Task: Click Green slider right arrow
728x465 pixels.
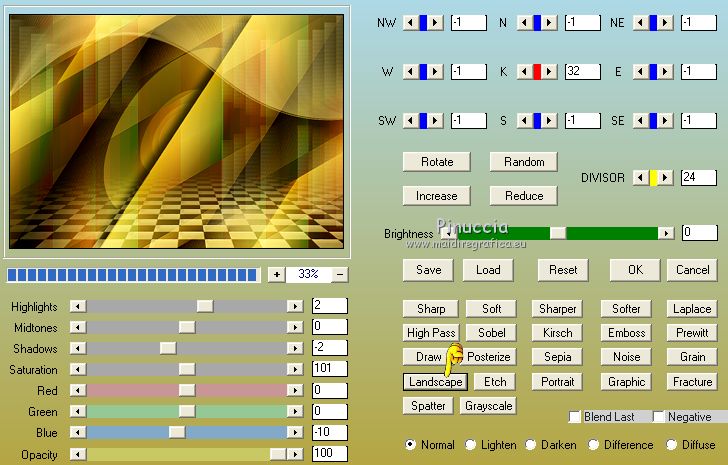Action: tap(295, 411)
